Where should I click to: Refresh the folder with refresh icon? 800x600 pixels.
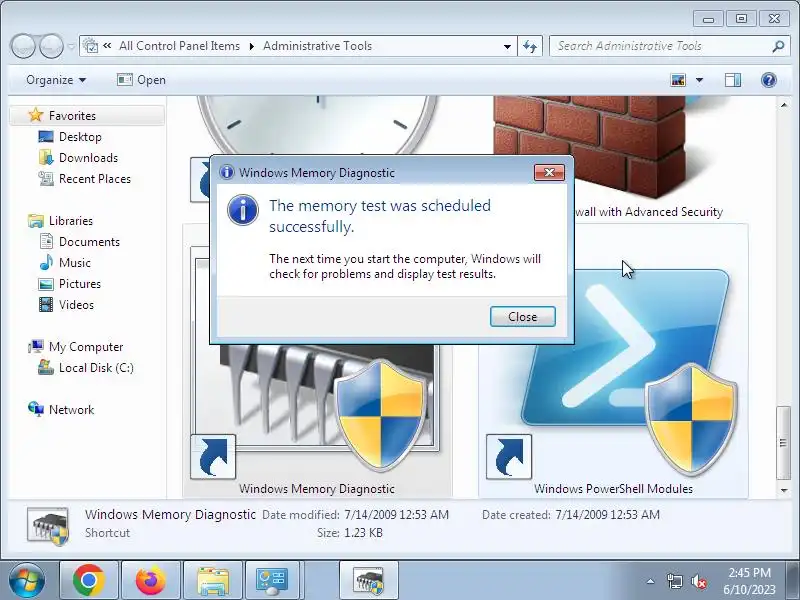tap(530, 46)
